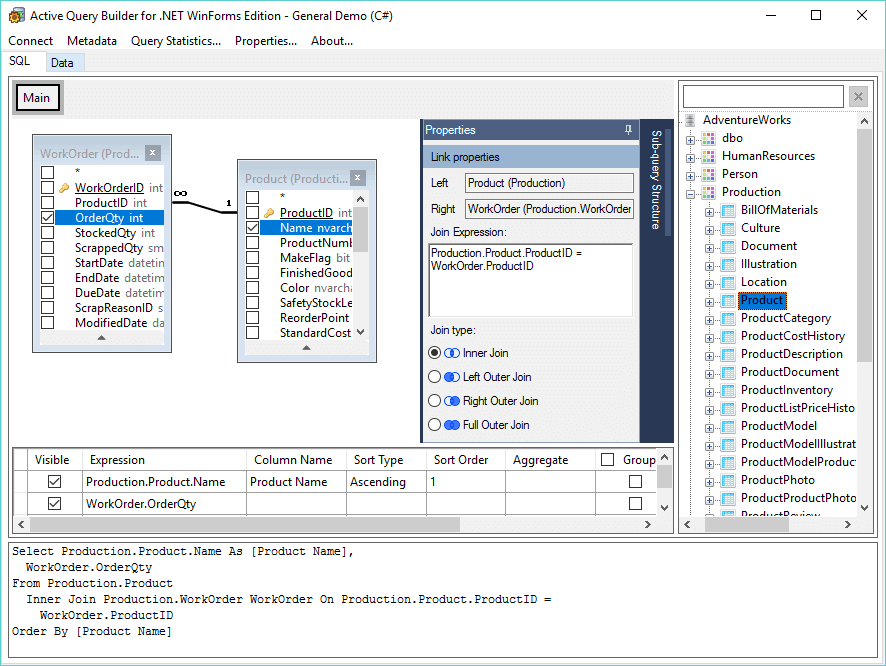Click the ProductPhoto table icon
This screenshot has width=886, height=666.
[x=728, y=480]
